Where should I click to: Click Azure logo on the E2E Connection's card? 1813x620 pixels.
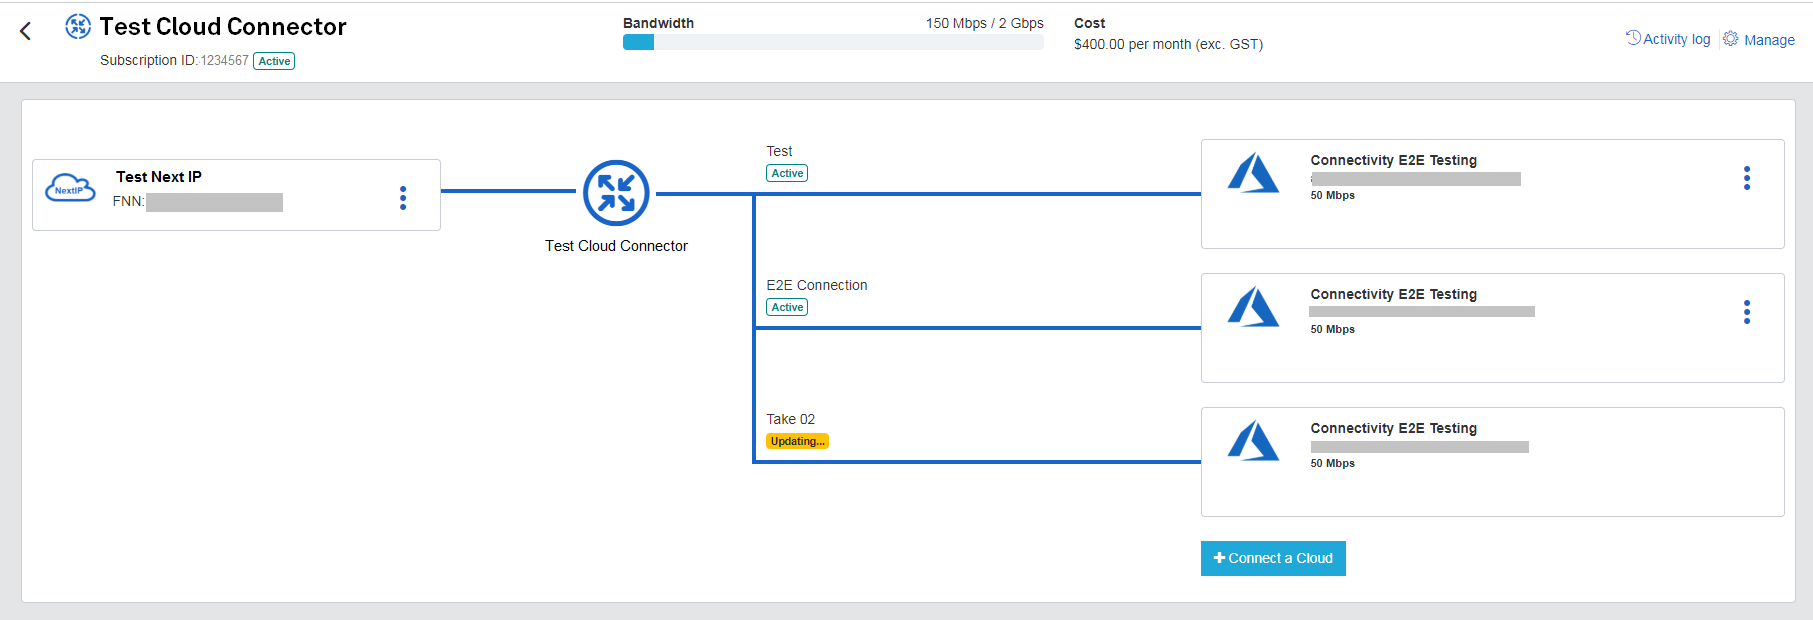(1253, 307)
